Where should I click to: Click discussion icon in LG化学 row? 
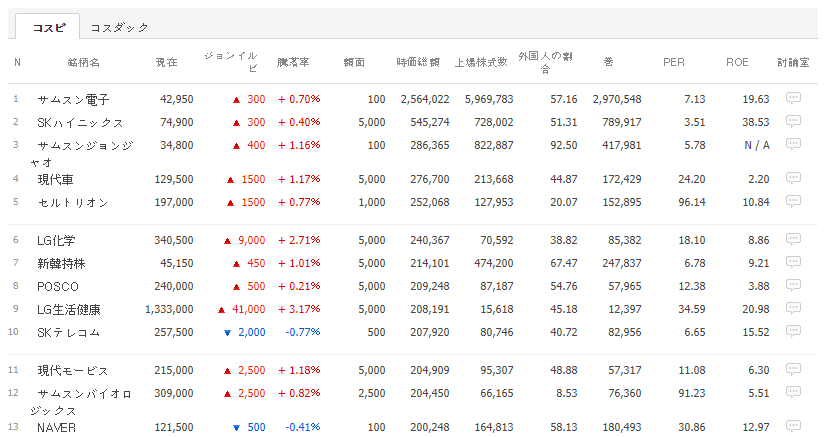click(793, 240)
